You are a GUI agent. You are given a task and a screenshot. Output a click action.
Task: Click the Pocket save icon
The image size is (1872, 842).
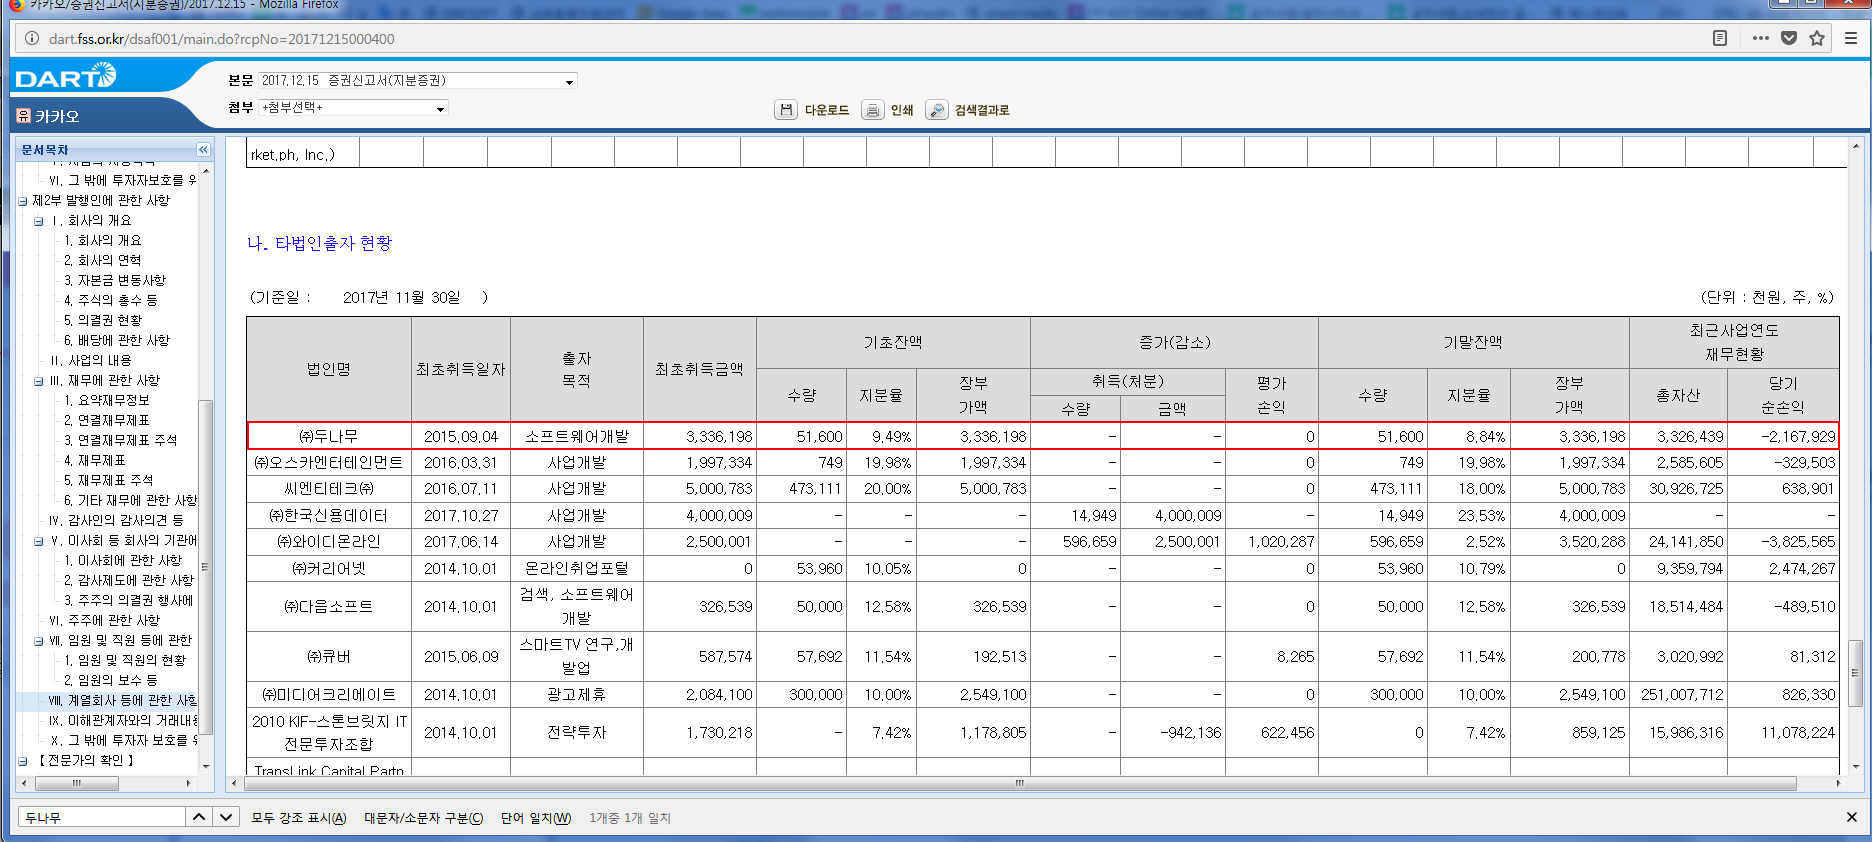(x=1789, y=38)
